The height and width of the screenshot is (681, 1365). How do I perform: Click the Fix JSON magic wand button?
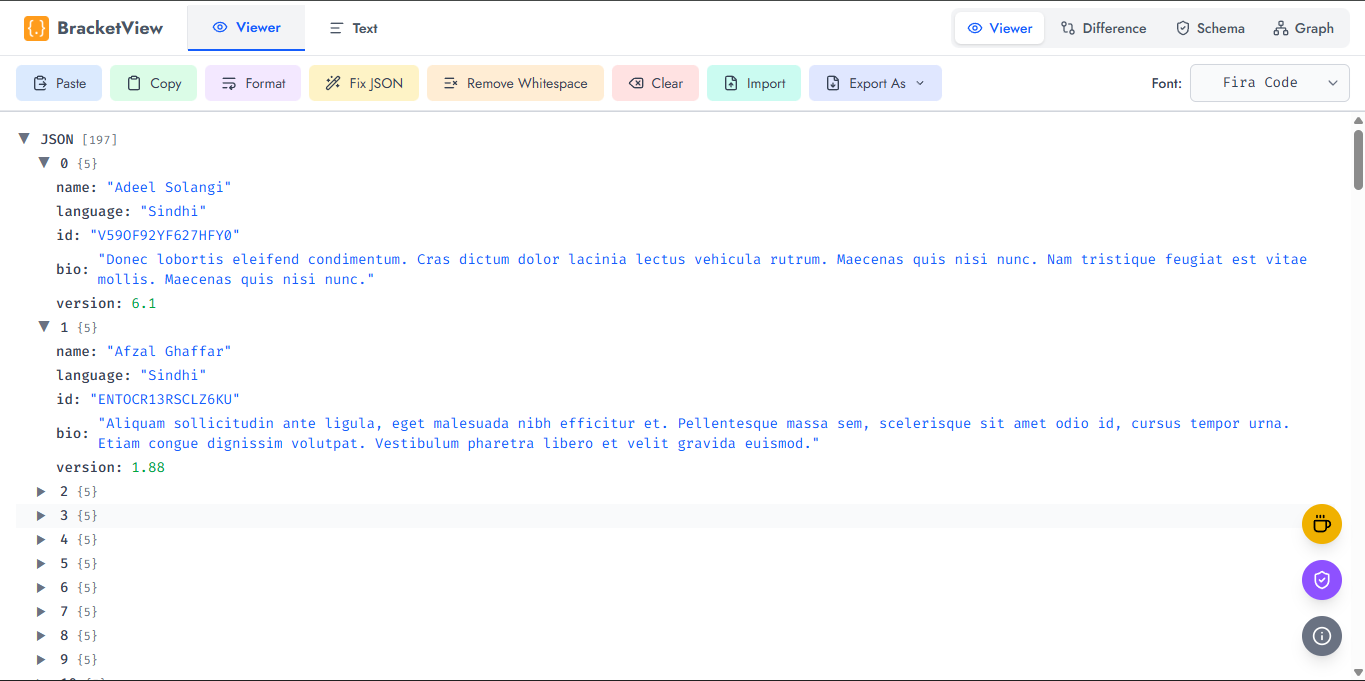[364, 83]
